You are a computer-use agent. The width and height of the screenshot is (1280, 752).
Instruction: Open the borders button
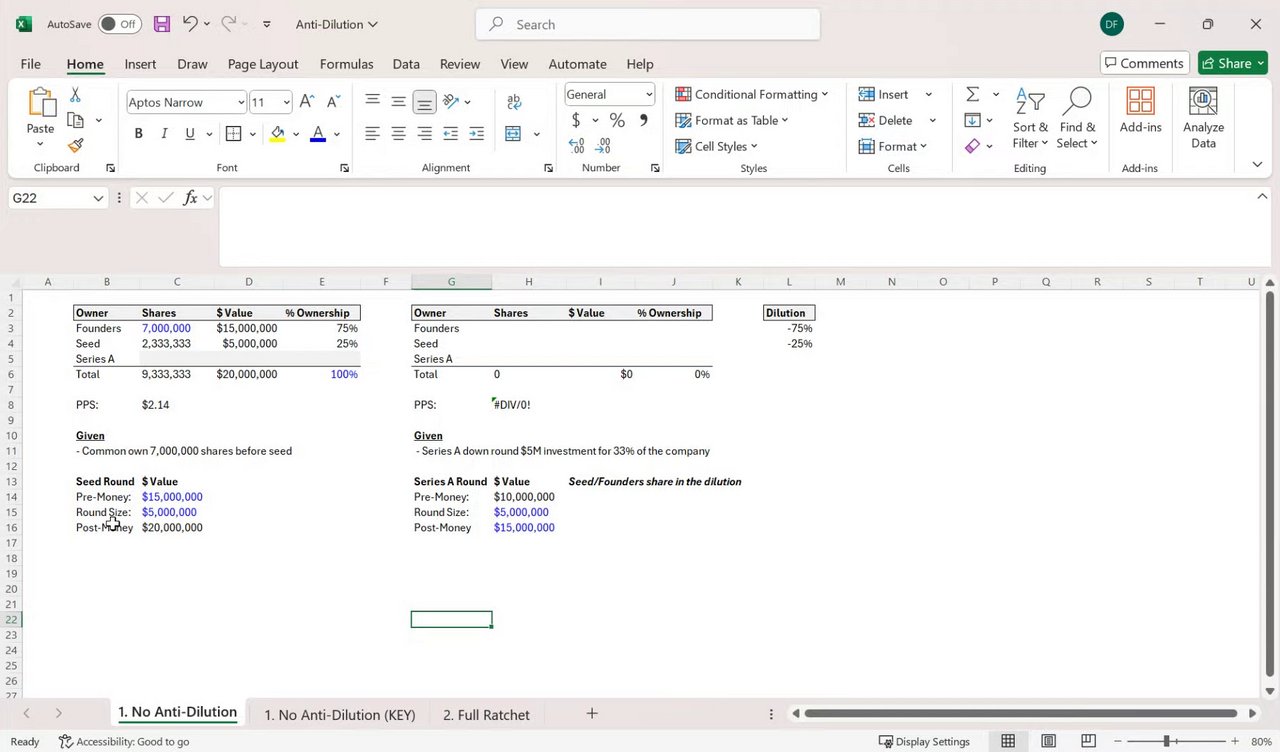233,134
